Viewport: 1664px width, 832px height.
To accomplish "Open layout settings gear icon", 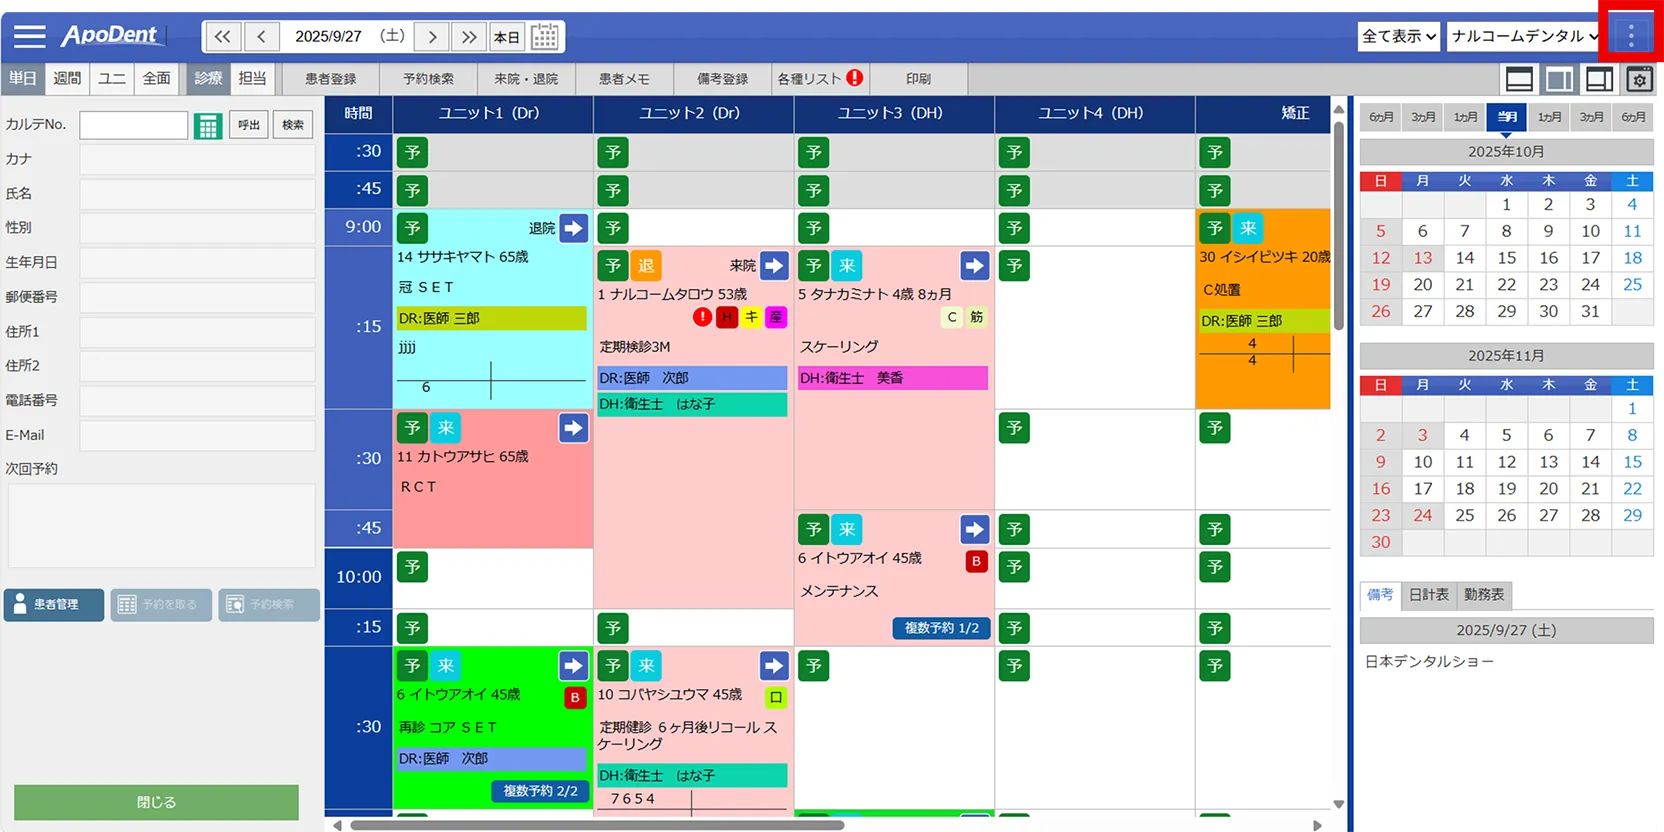I will [1639, 79].
